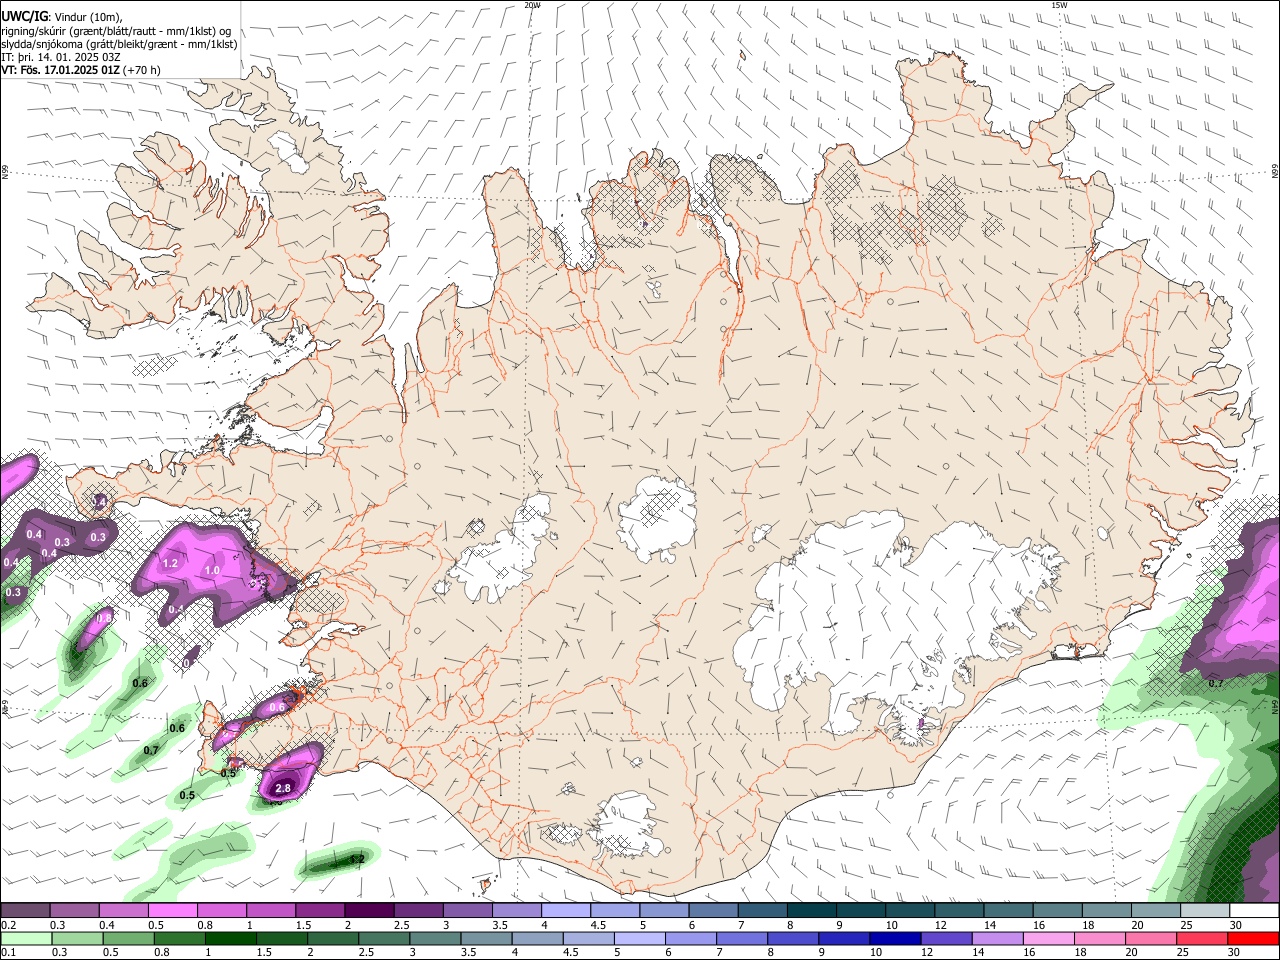Click the UWC/IG title in the header
1280x960 pixels.
tap(23, 17)
